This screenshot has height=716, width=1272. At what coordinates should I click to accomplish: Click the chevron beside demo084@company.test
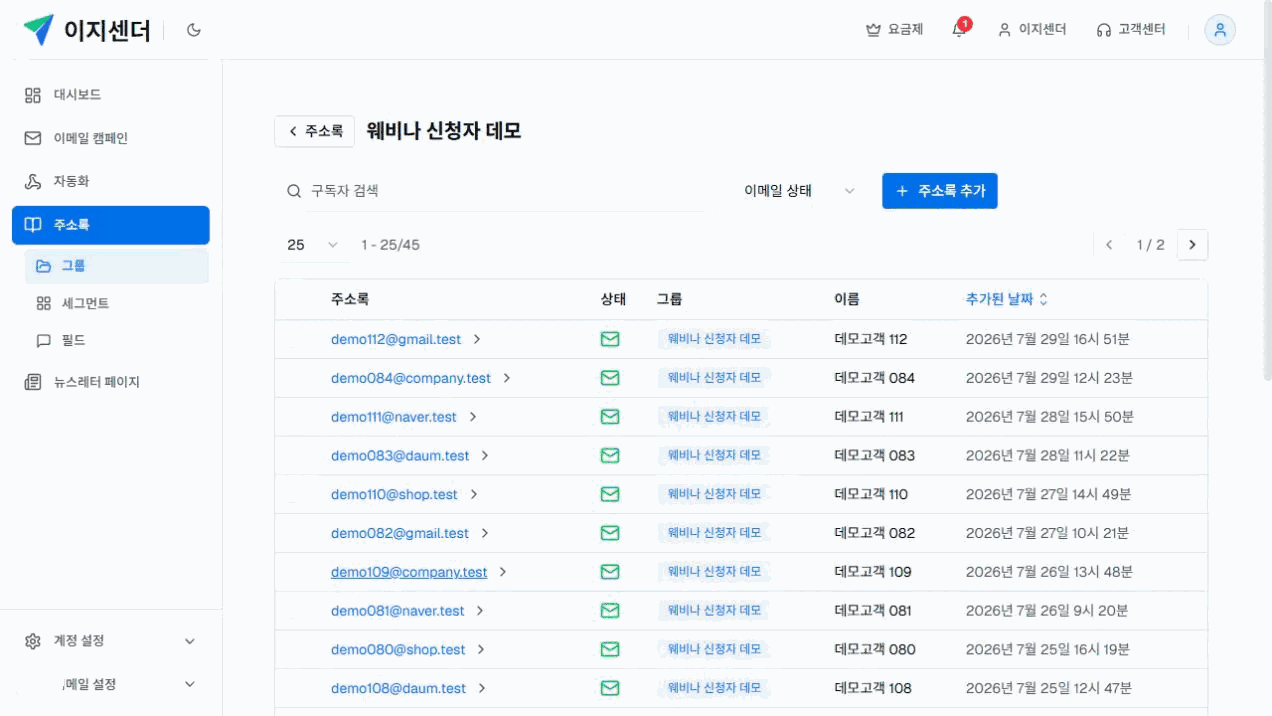coord(507,378)
